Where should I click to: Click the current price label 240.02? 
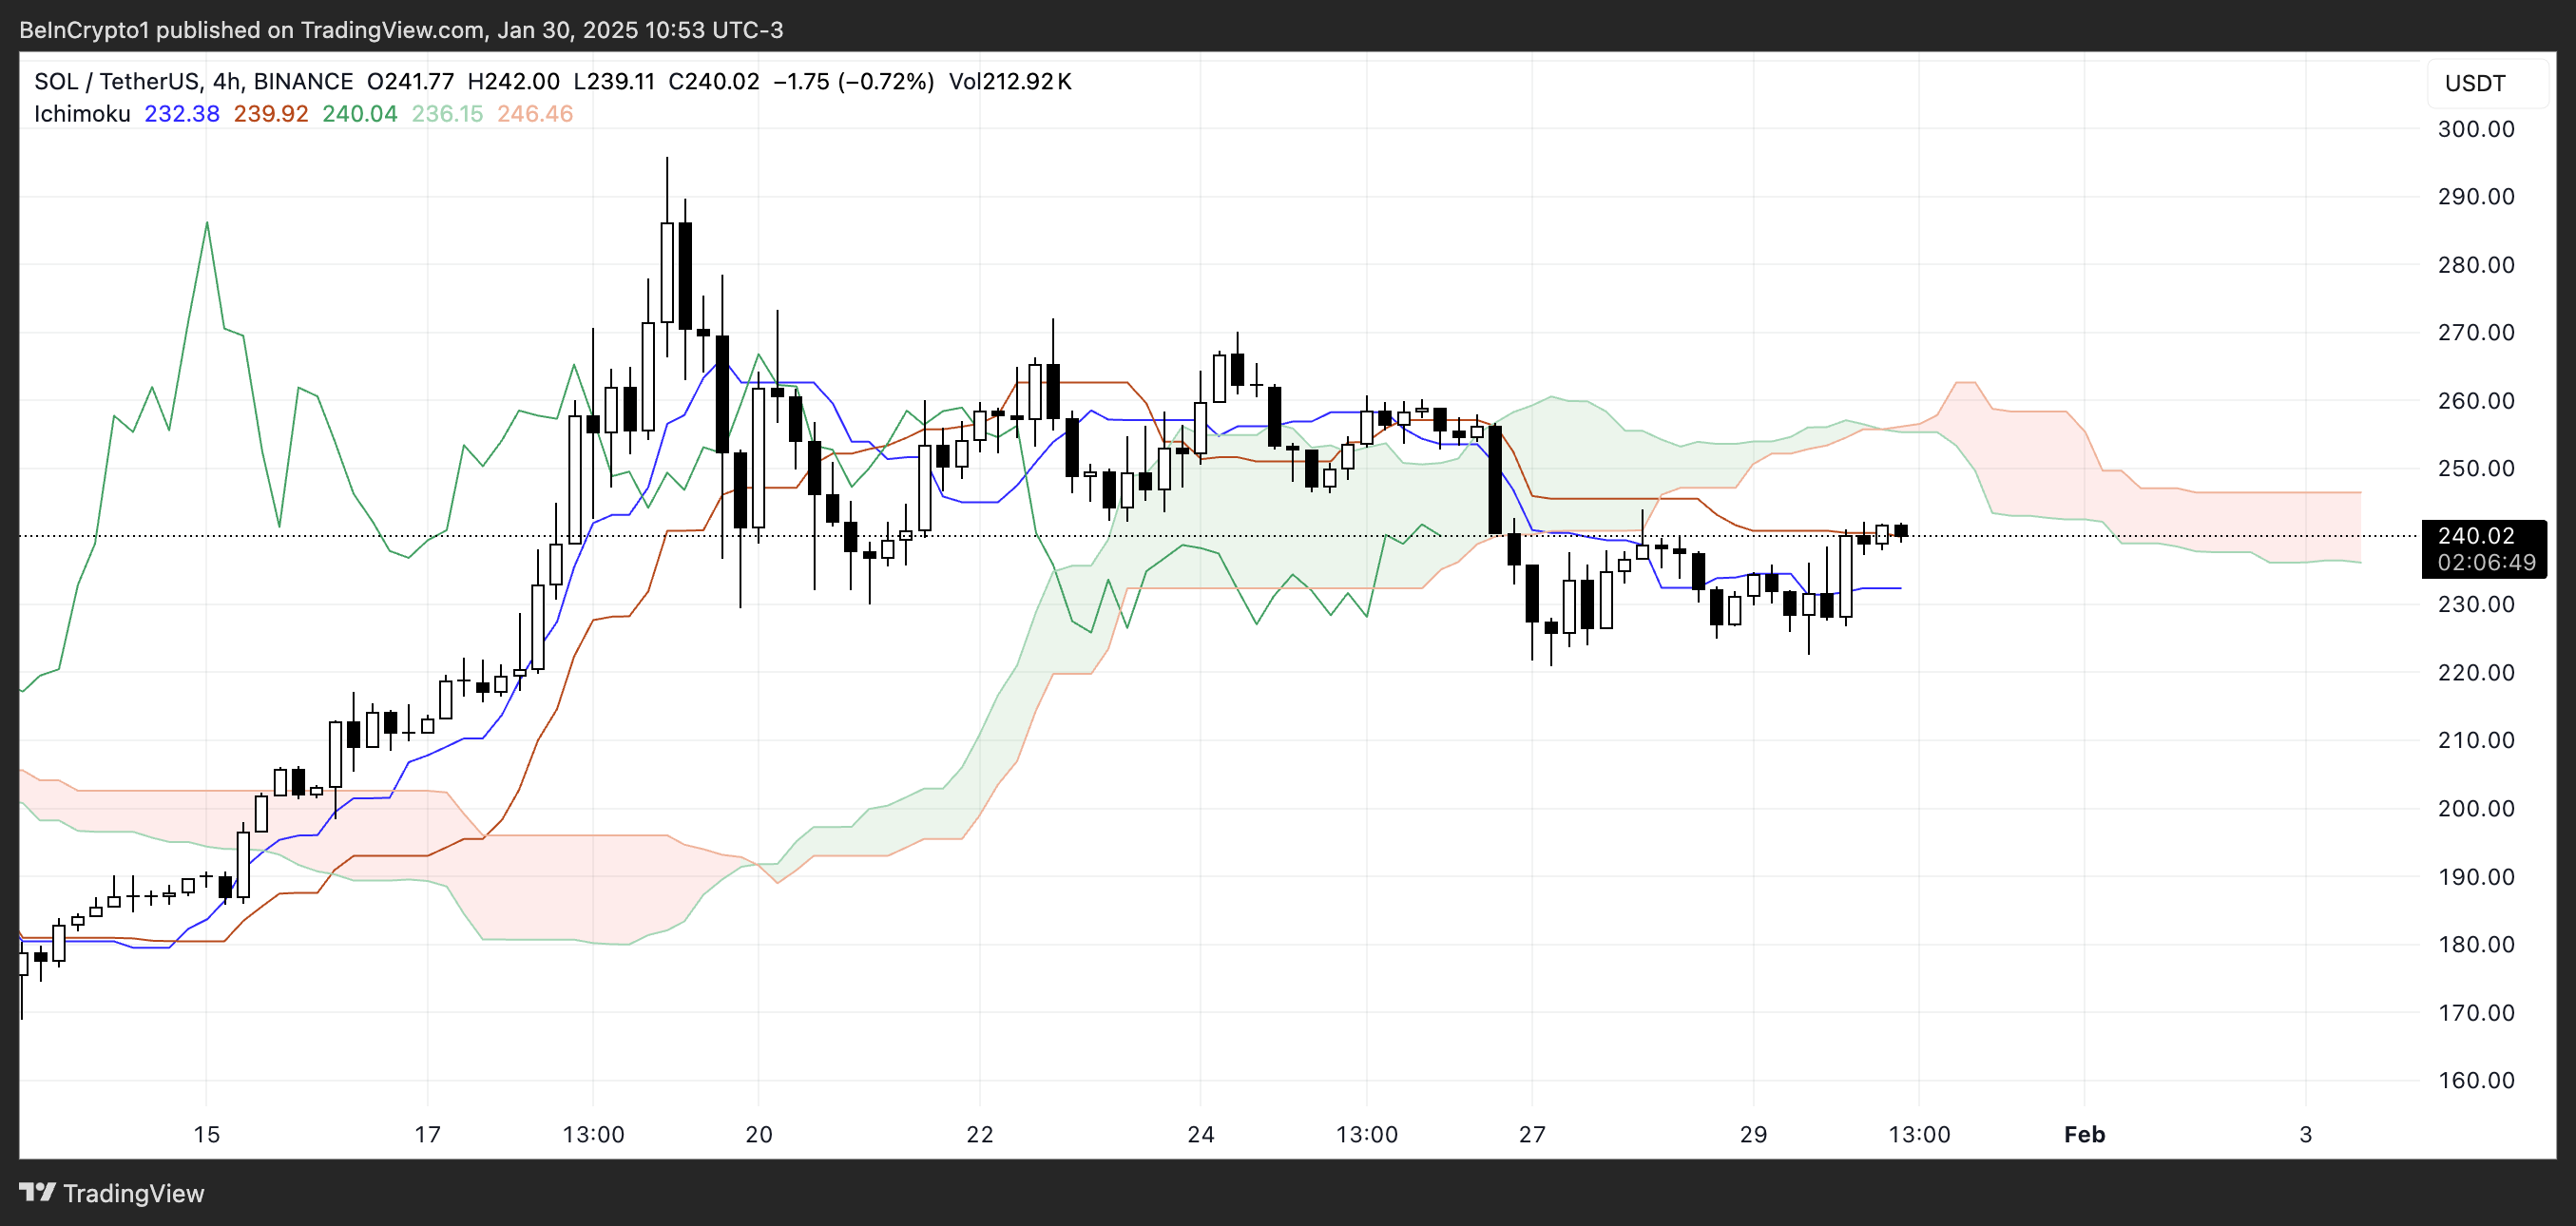[x=2475, y=536]
